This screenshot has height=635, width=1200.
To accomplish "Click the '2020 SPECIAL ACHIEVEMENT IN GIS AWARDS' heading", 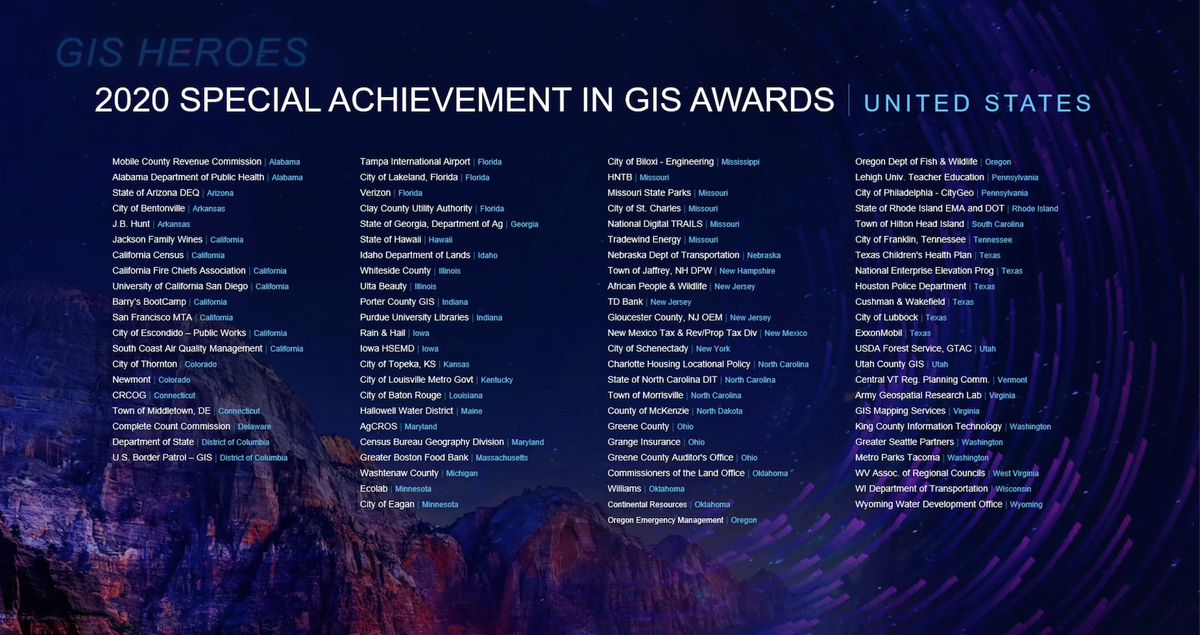I will click(464, 101).
